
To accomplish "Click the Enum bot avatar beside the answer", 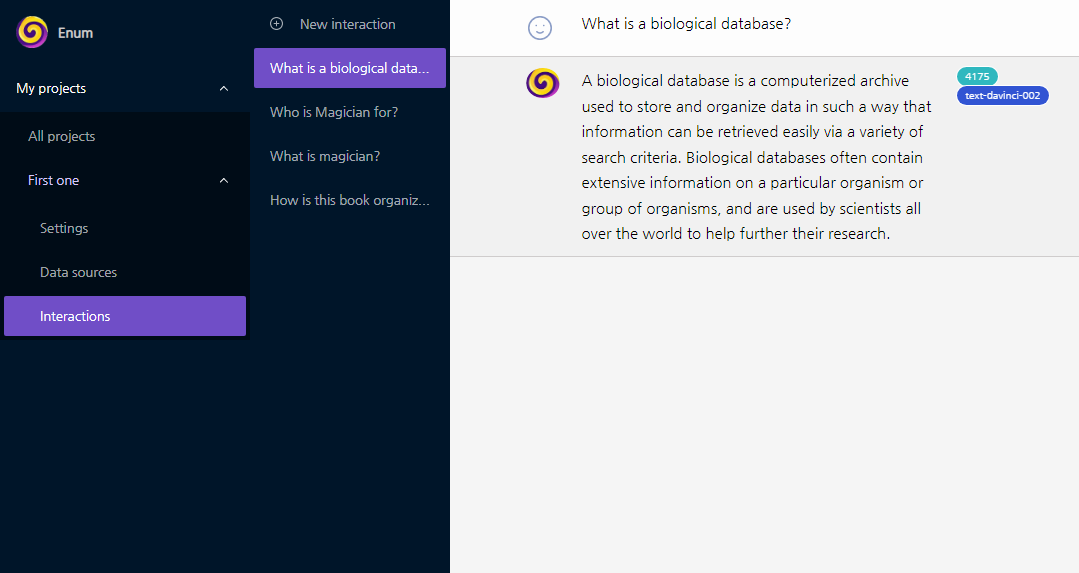I will pyautogui.click(x=542, y=83).
